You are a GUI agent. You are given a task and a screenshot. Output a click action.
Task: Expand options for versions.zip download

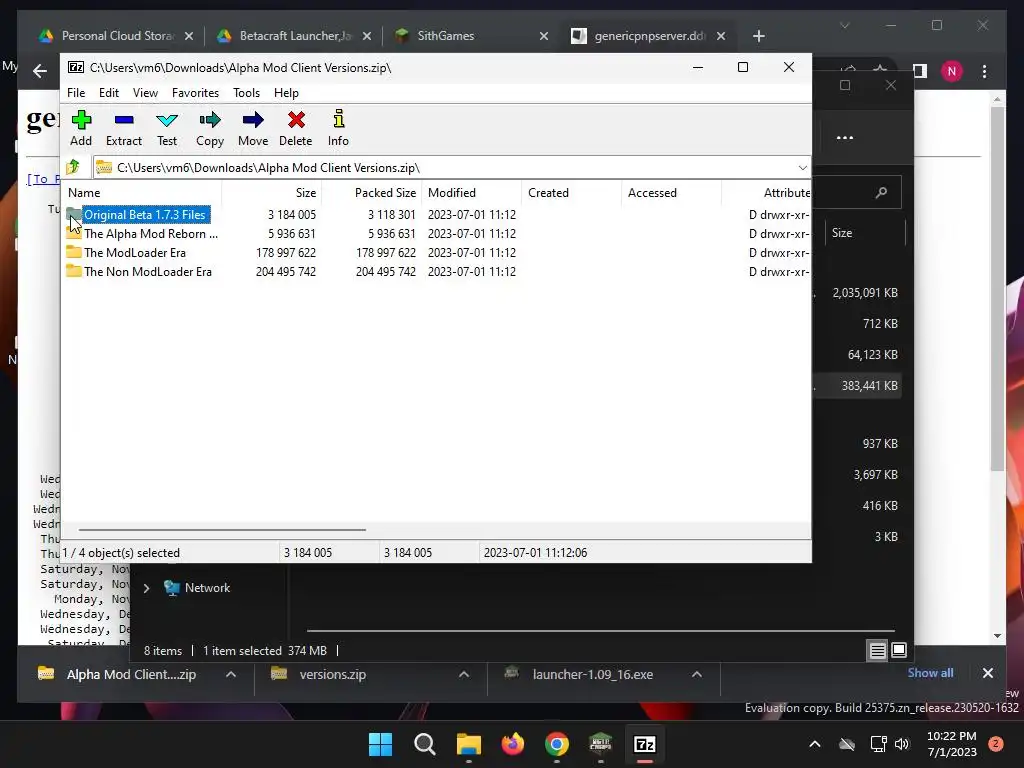pos(464,675)
